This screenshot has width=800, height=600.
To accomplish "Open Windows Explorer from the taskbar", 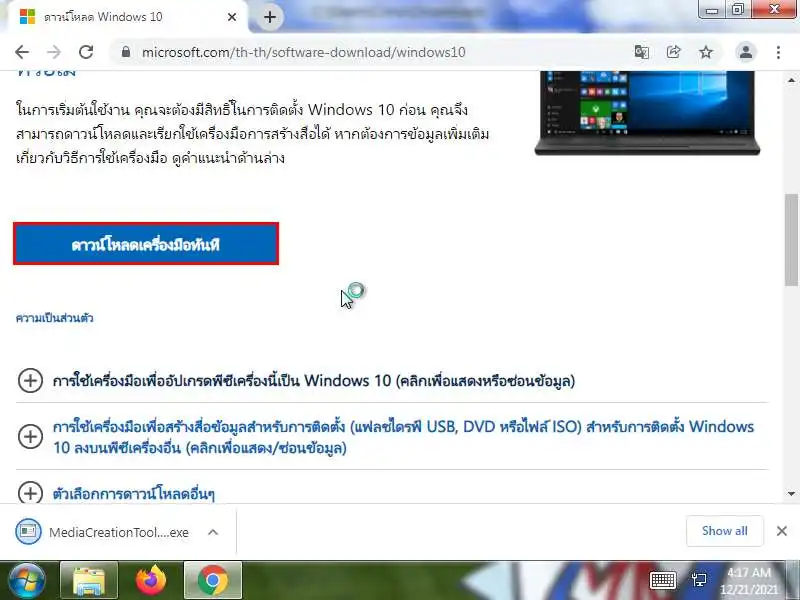I will click(89, 580).
